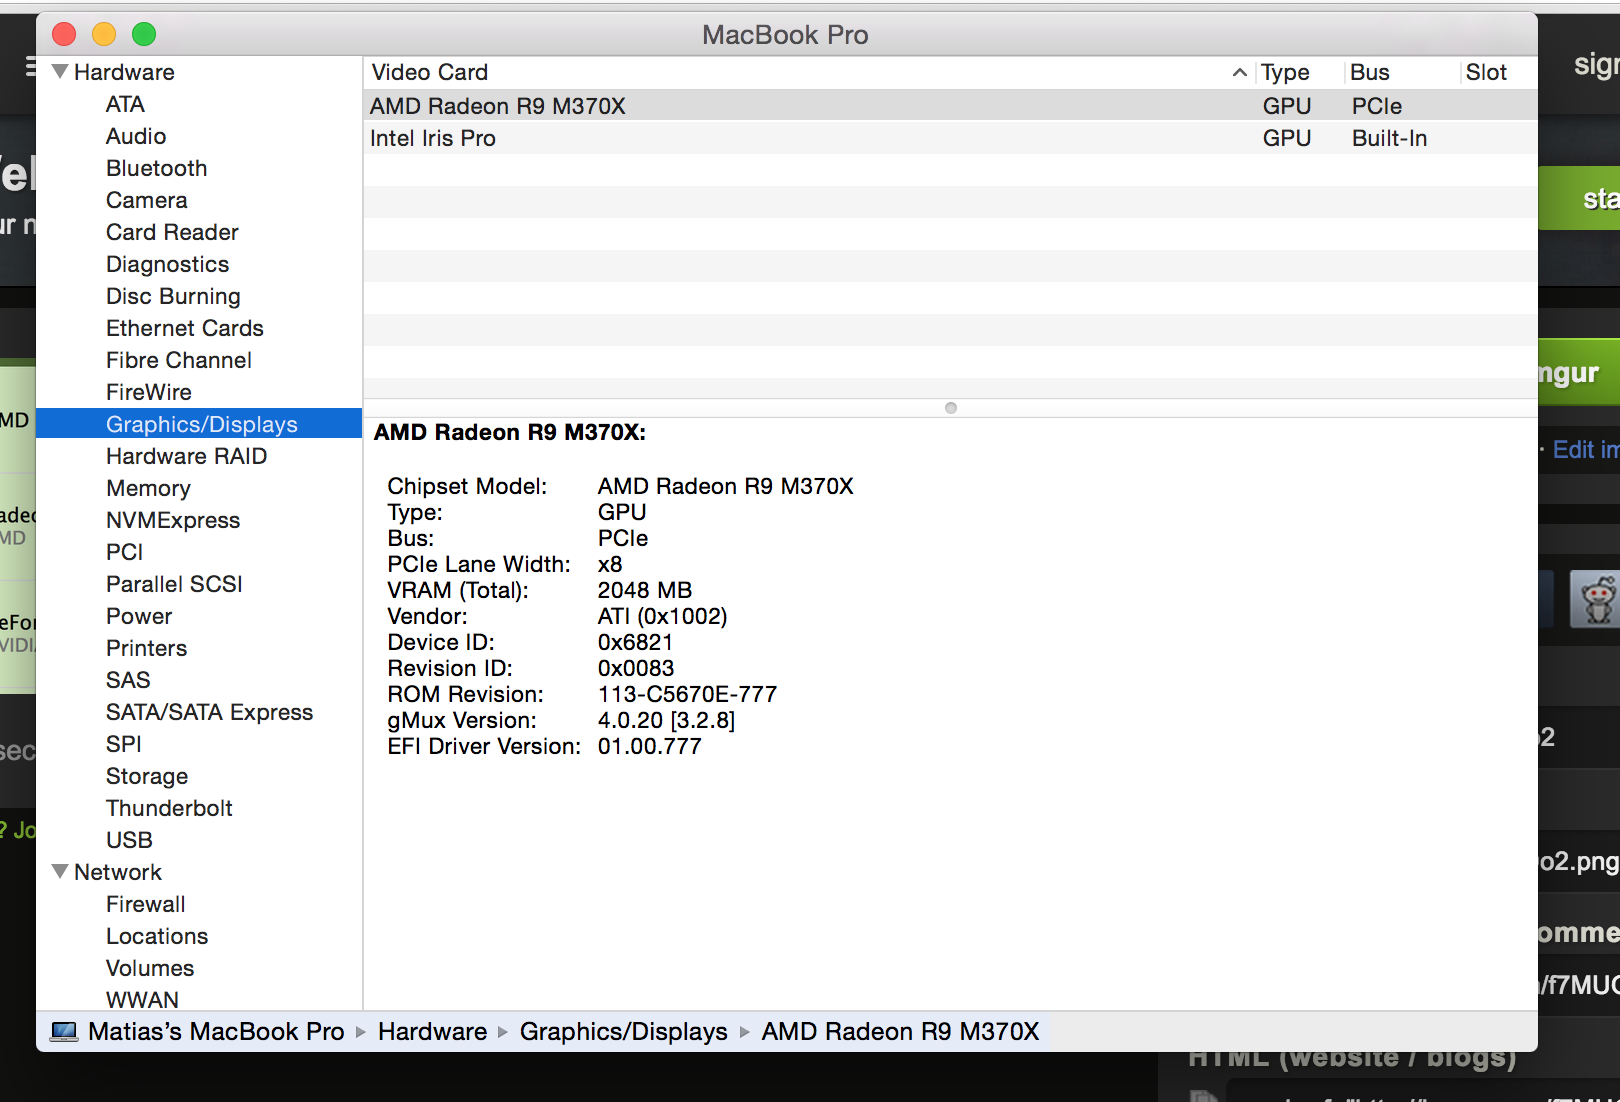Image resolution: width=1620 pixels, height=1102 pixels.
Task: Click the laptop icon in the breadcrumb bar
Action: [x=64, y=1031]
